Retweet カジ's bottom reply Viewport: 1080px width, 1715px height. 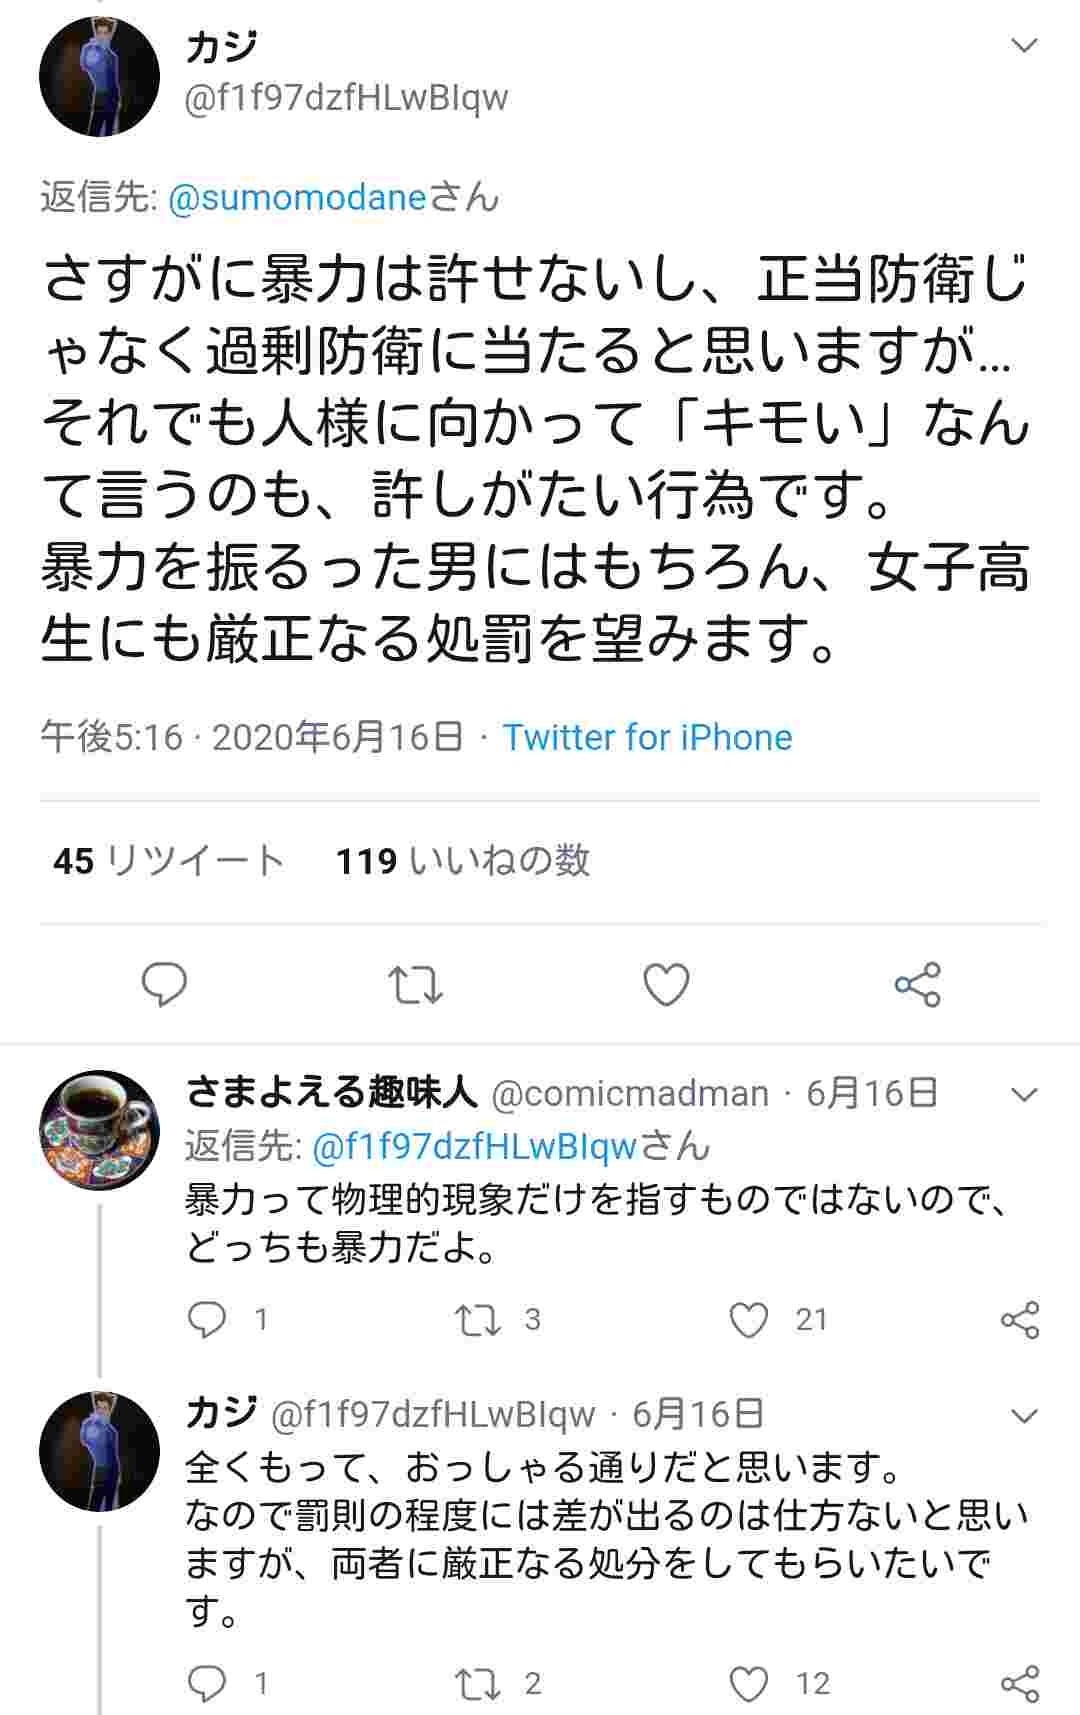coord(478,1684)
